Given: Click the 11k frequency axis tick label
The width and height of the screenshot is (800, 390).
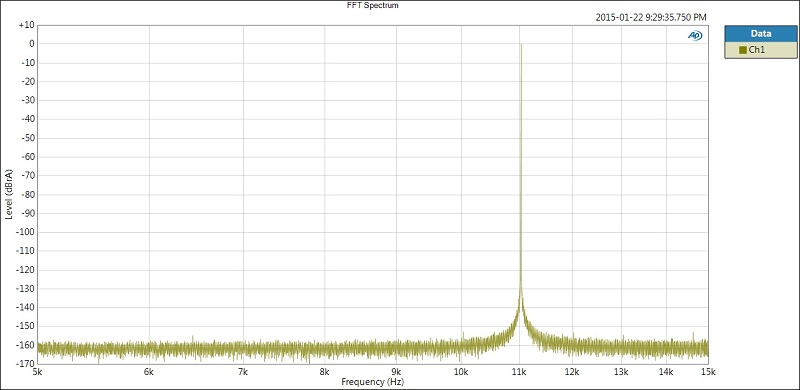Looking at the screenshot, I should [x=519, y=372].
